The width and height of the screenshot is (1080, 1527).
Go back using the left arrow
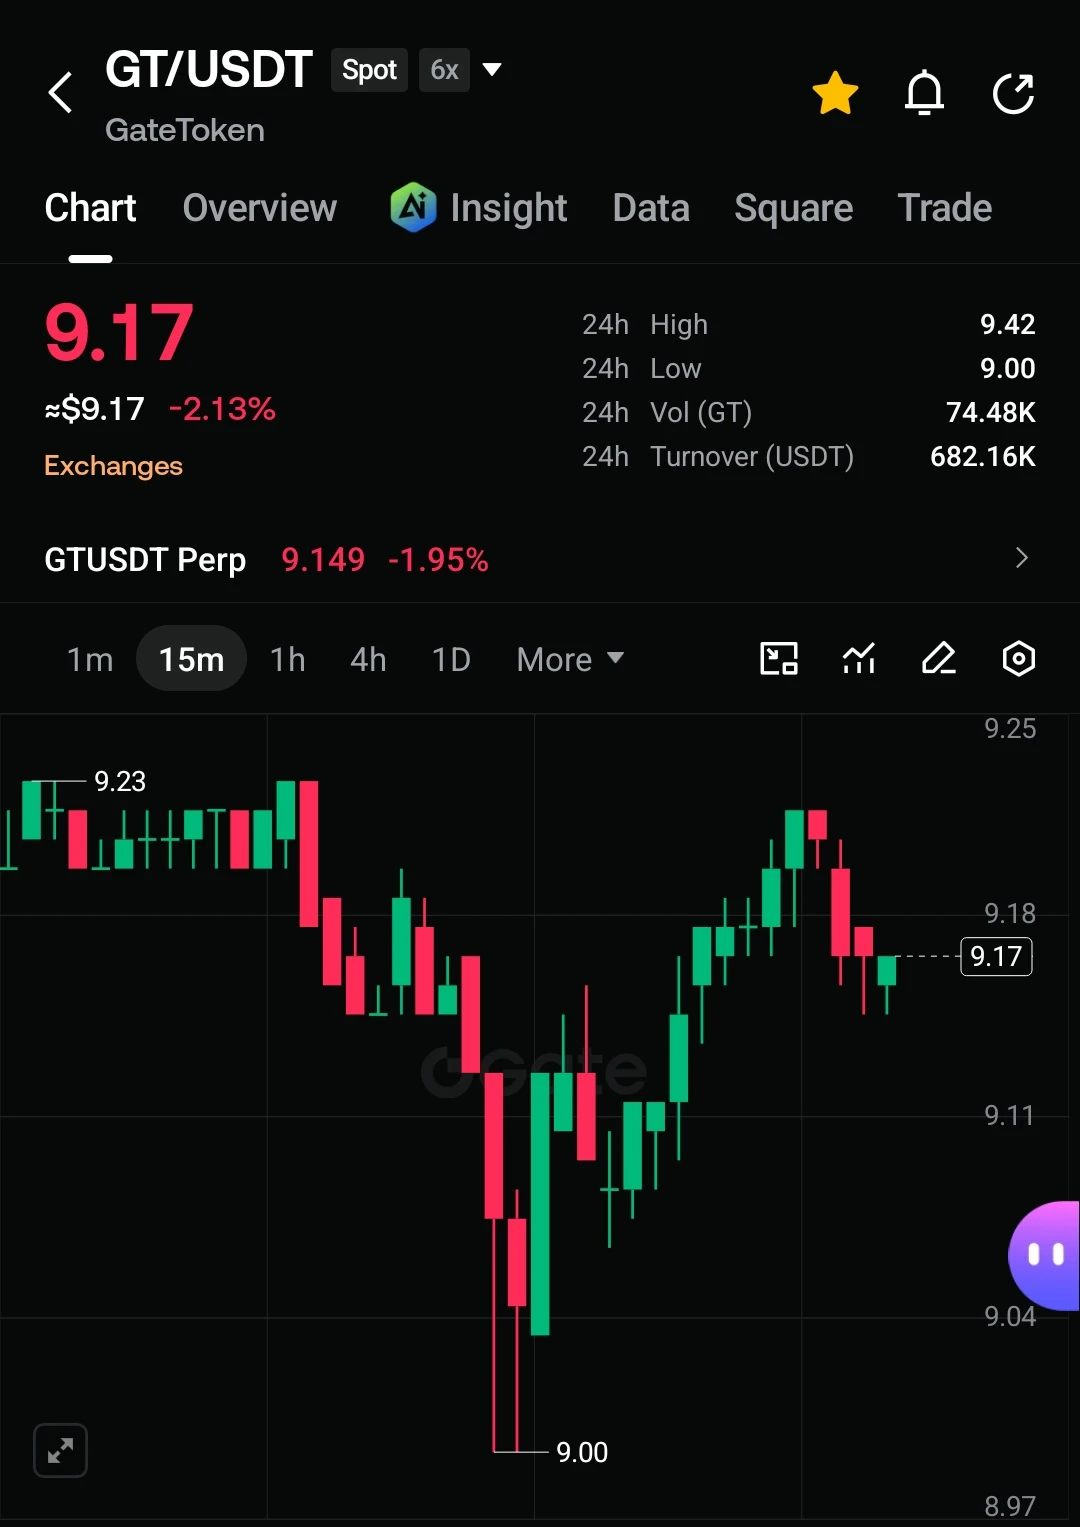[61, 93]
